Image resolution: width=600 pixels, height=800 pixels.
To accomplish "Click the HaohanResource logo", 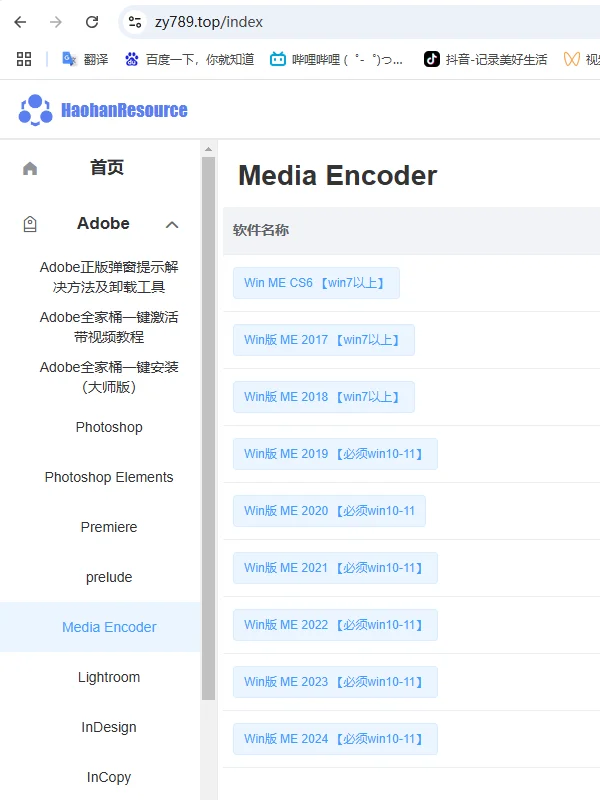I will point(103,110).
